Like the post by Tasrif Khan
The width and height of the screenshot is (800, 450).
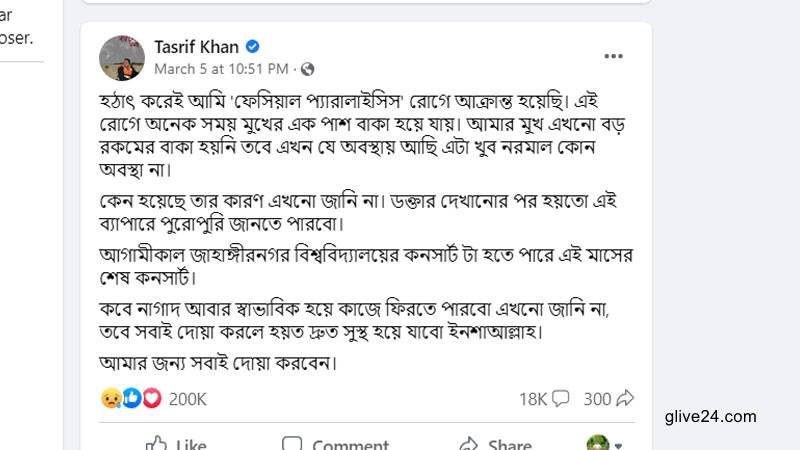coord(176,444)
